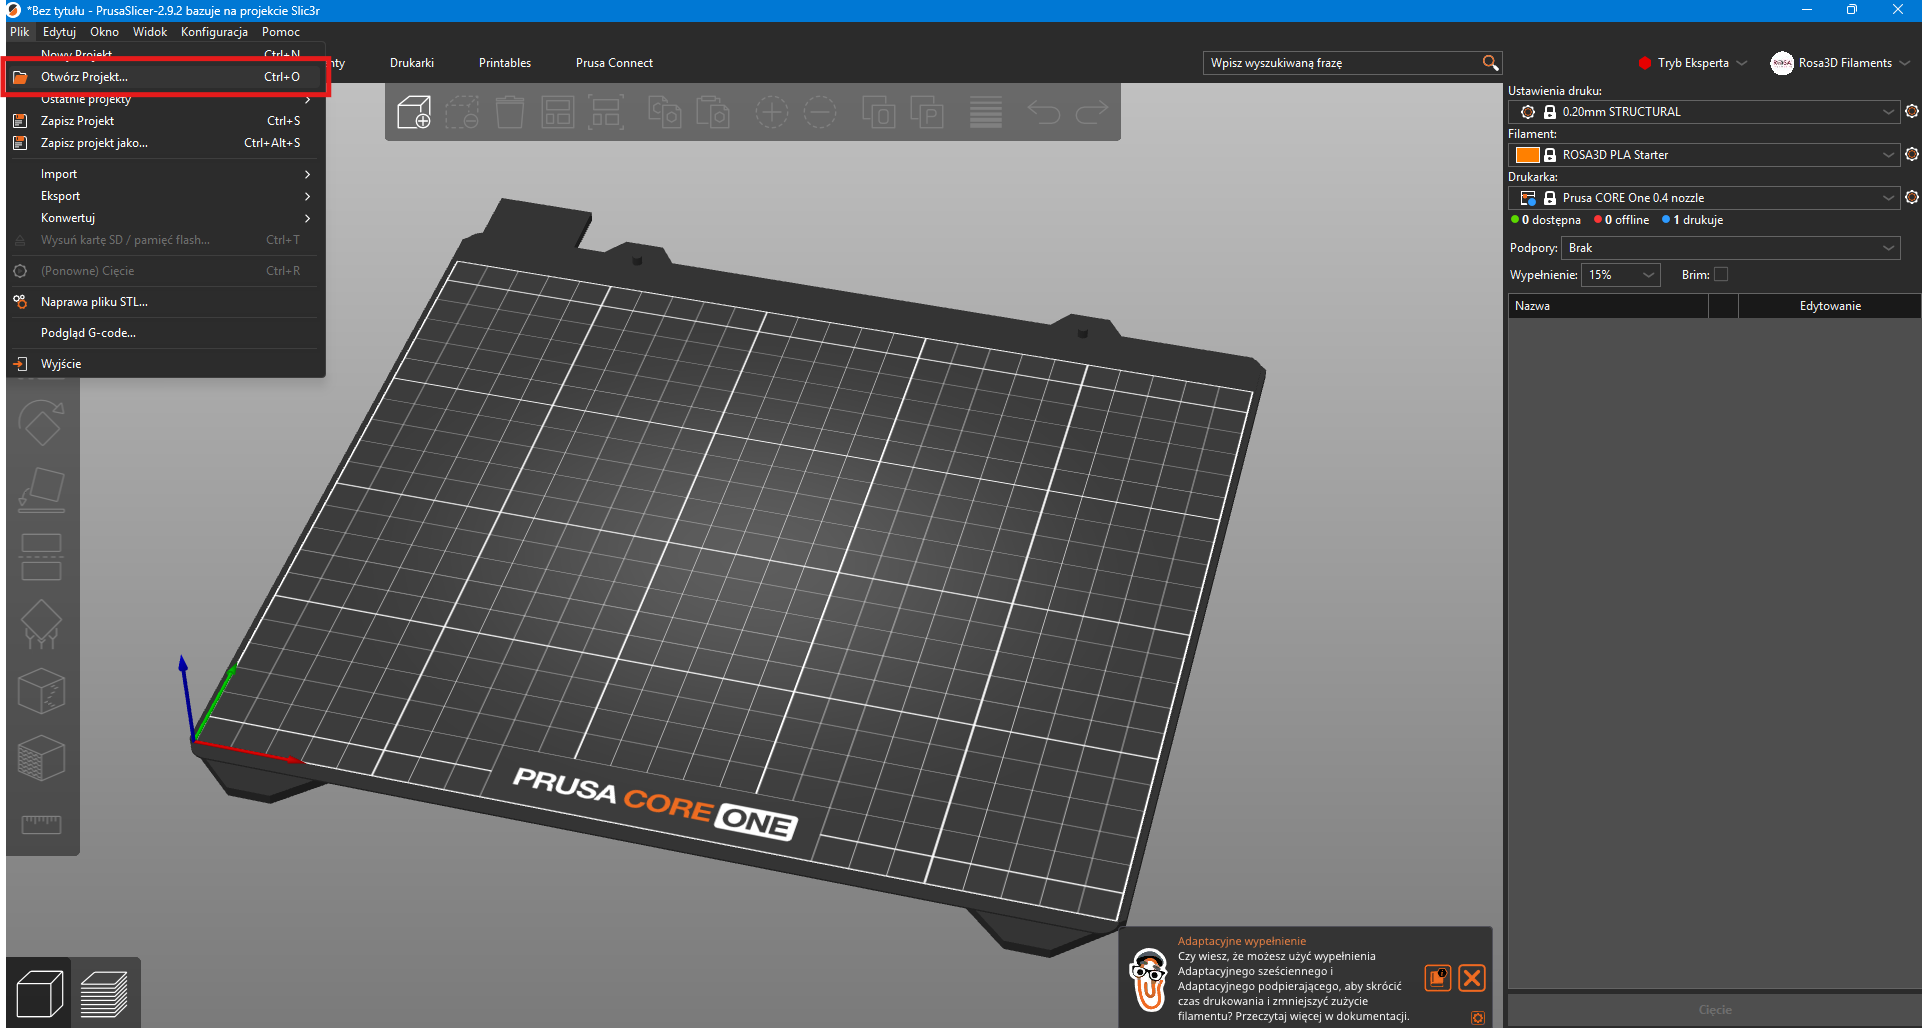The height and width of the screenshot is (1028, 1922).
Task: Open the Rosa3D Filaments account dropdown
Action: tap(1841, 63)
